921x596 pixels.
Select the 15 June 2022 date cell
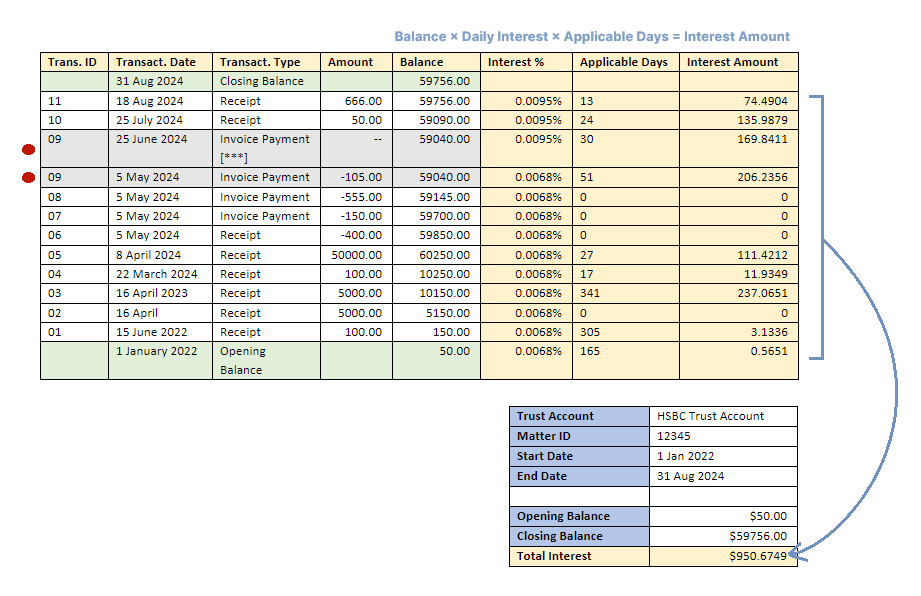click(160, 332)
